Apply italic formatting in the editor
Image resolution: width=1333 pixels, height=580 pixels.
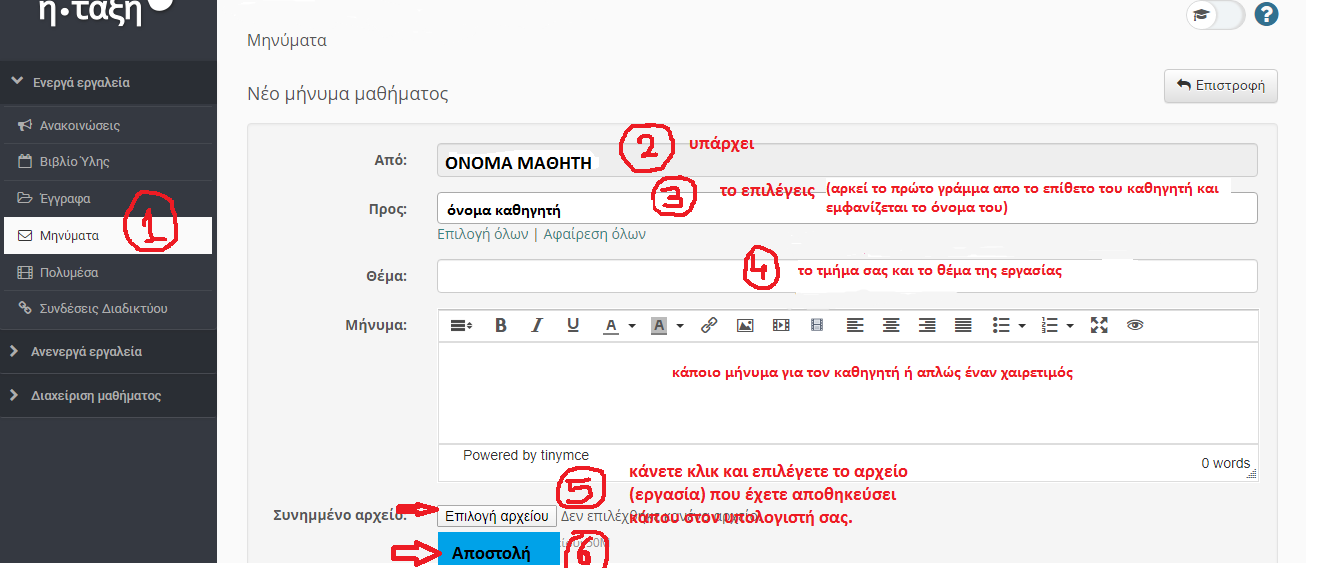point(537,326)
